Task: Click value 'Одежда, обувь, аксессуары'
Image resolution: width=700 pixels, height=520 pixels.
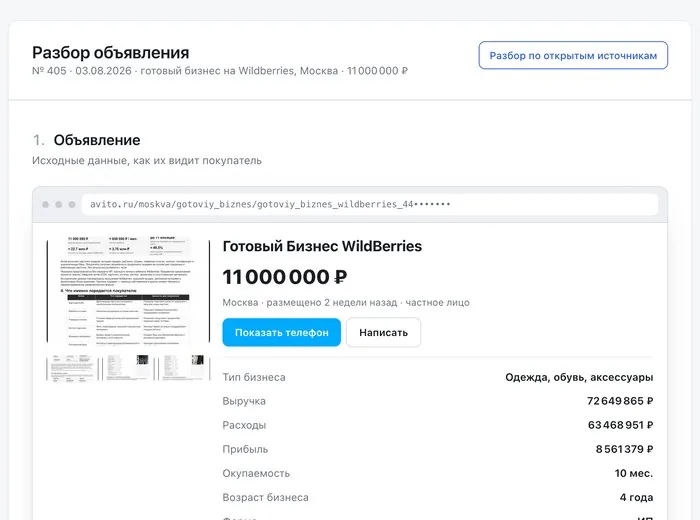Action: coord(579,378)
